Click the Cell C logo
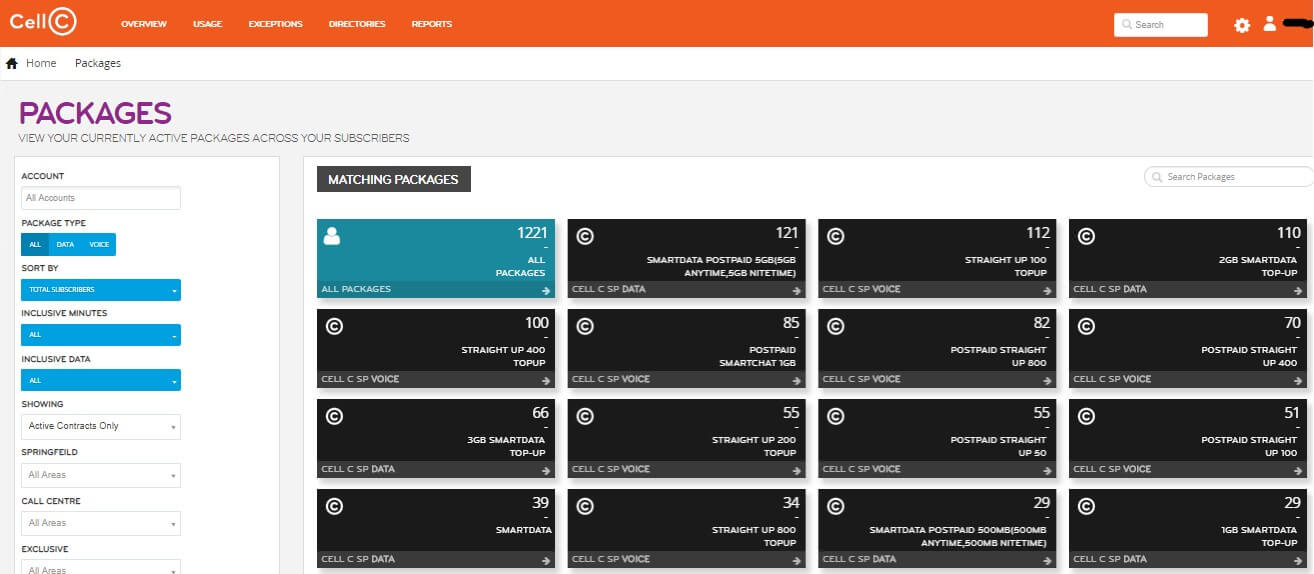The width and height of the screenshot is (1314, 574). pyautogui.click(x=44, y=23)
